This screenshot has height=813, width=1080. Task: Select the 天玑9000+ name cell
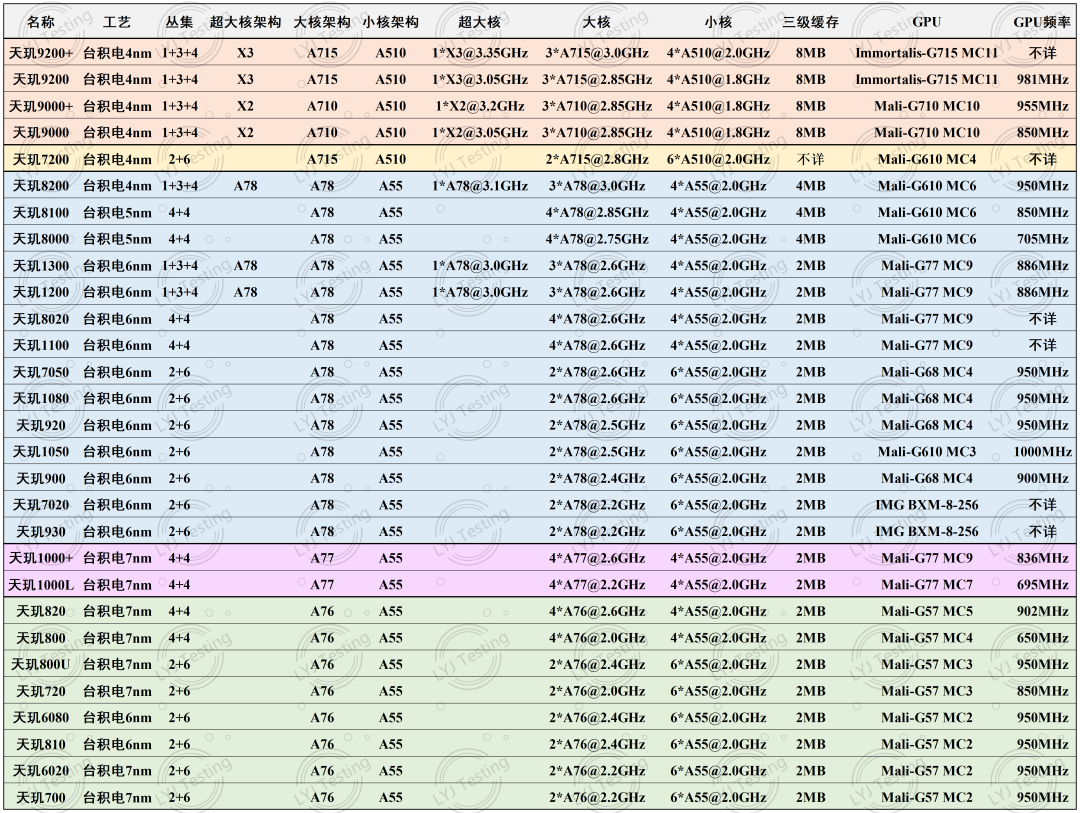tap(41, 106)
